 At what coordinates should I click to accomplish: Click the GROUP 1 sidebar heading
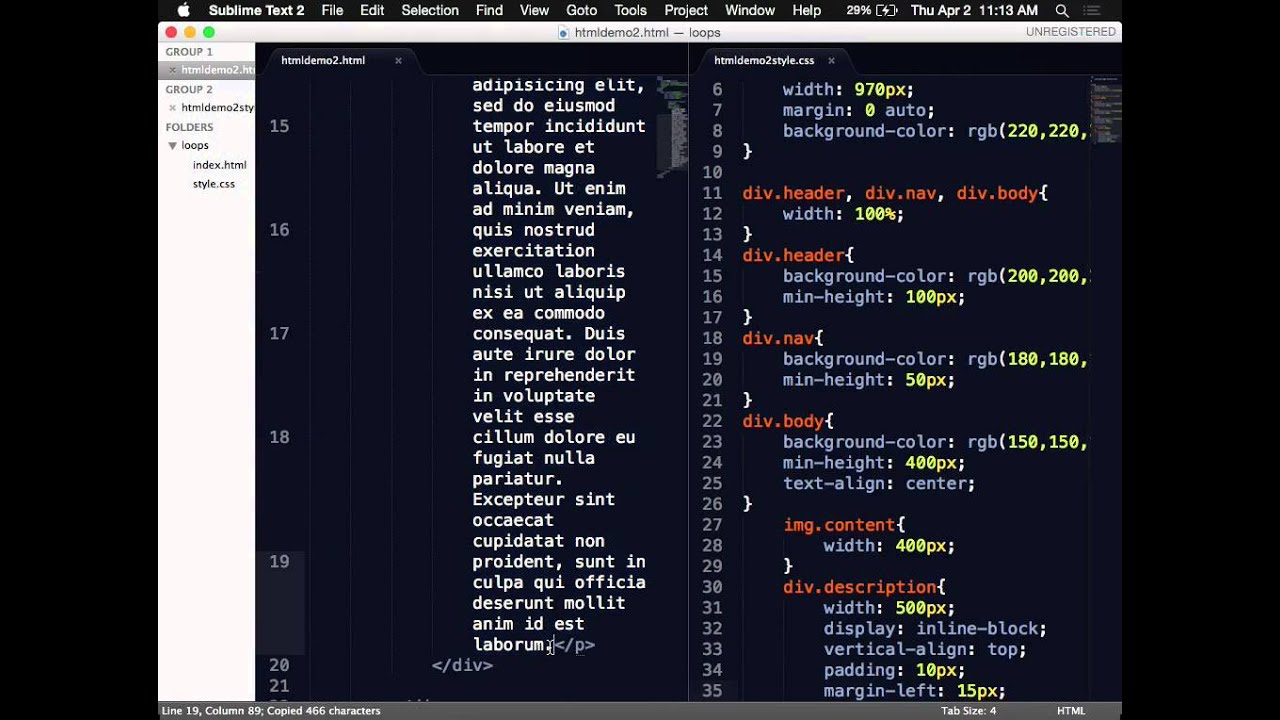tap(188, 52)
